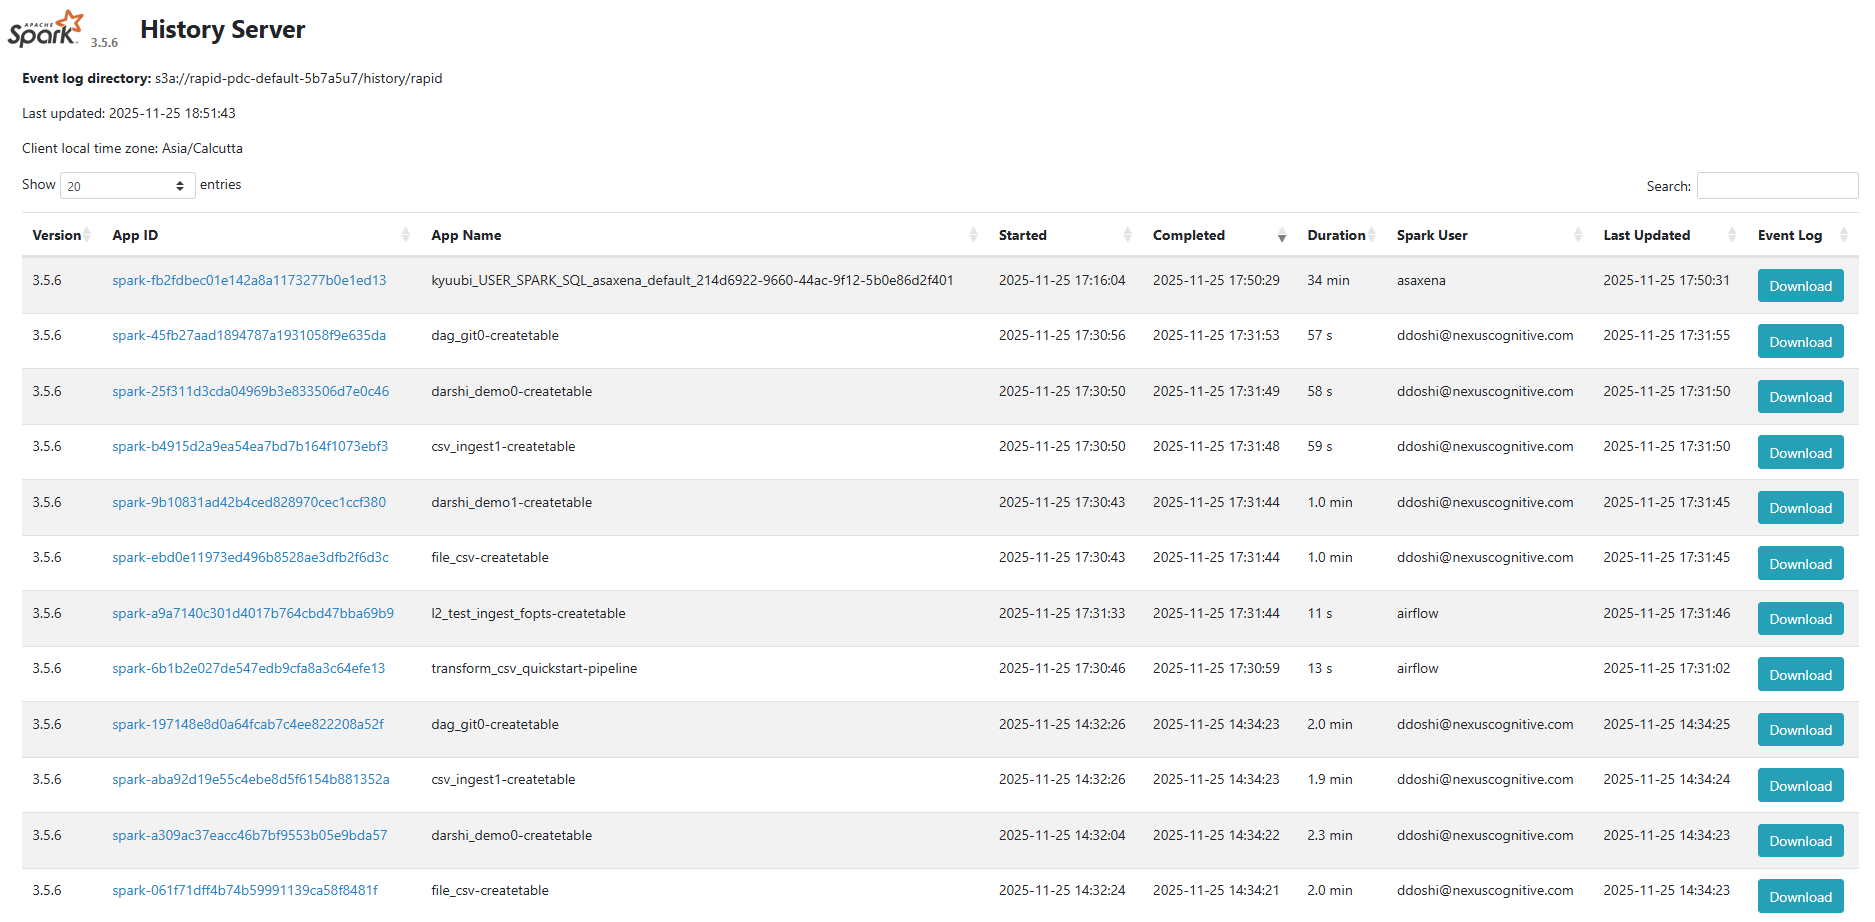This screenshot has width=1875, height=922.
Task: Open app spark-9b10831ad42b4ced828970cec1ccf380
Action: click(x=249, y=502)
